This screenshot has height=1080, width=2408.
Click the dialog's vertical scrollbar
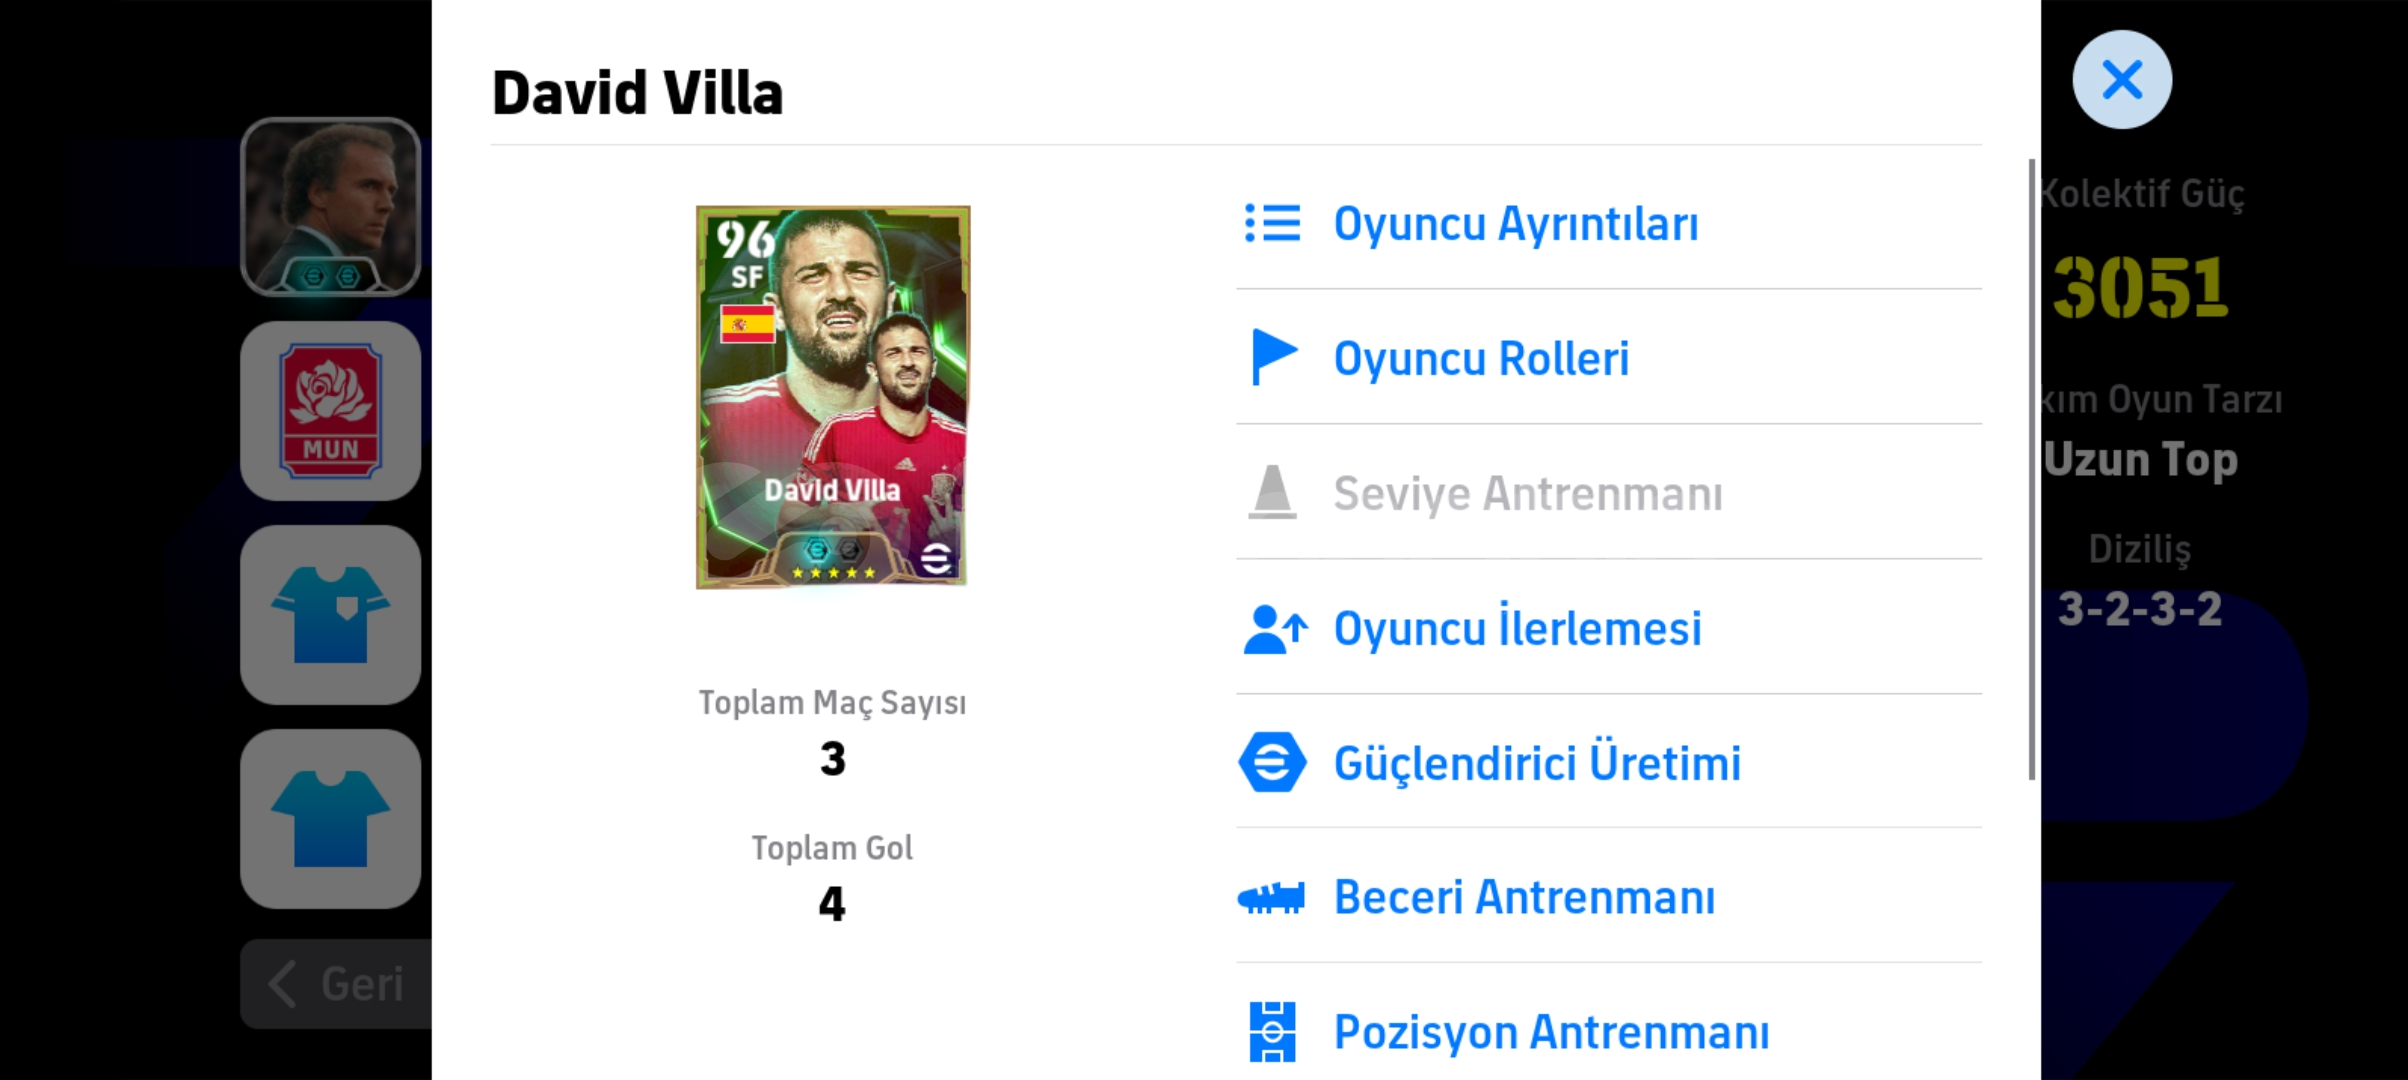click(x=2031, y=469)
